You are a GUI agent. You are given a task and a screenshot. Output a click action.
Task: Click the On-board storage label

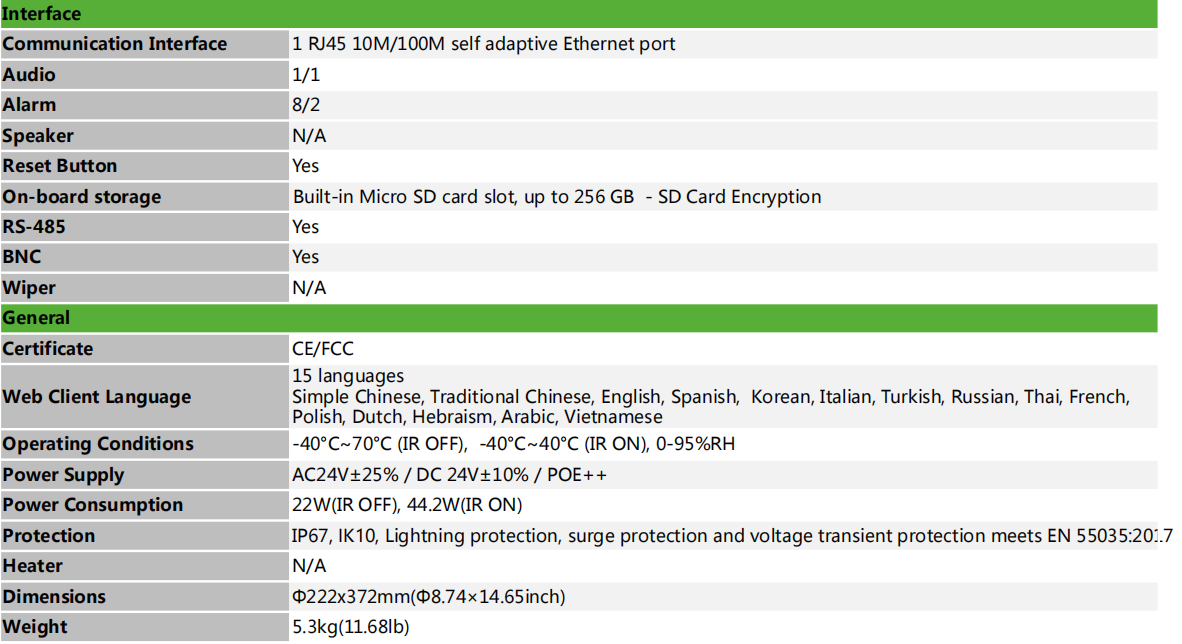(81, 197)
